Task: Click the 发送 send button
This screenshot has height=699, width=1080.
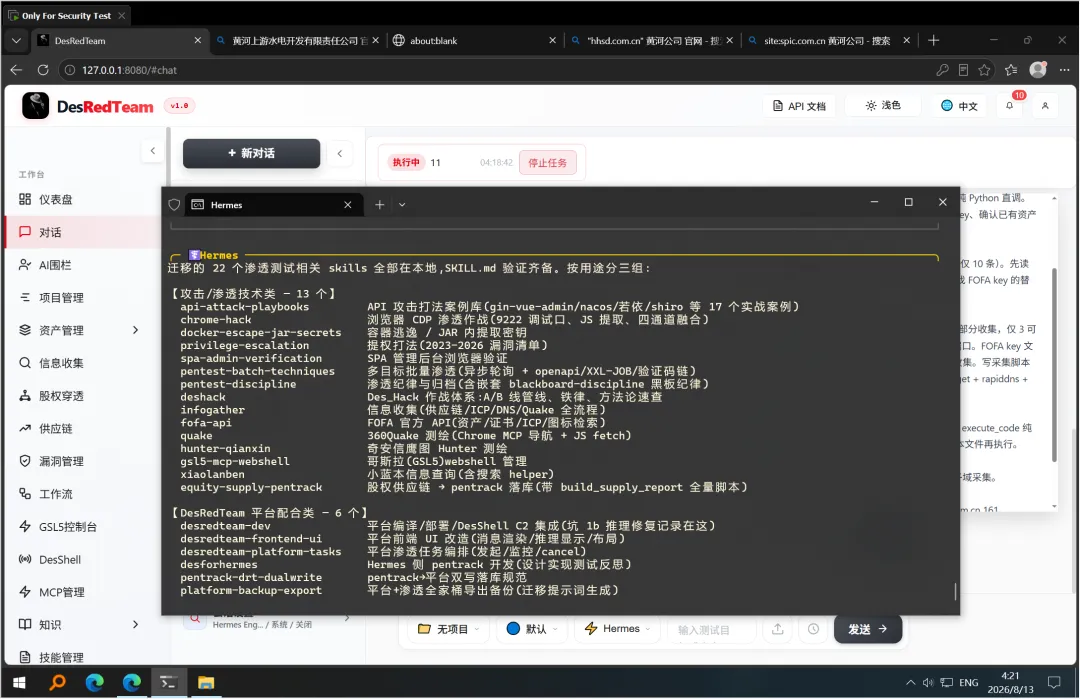Action: point(868,629)
